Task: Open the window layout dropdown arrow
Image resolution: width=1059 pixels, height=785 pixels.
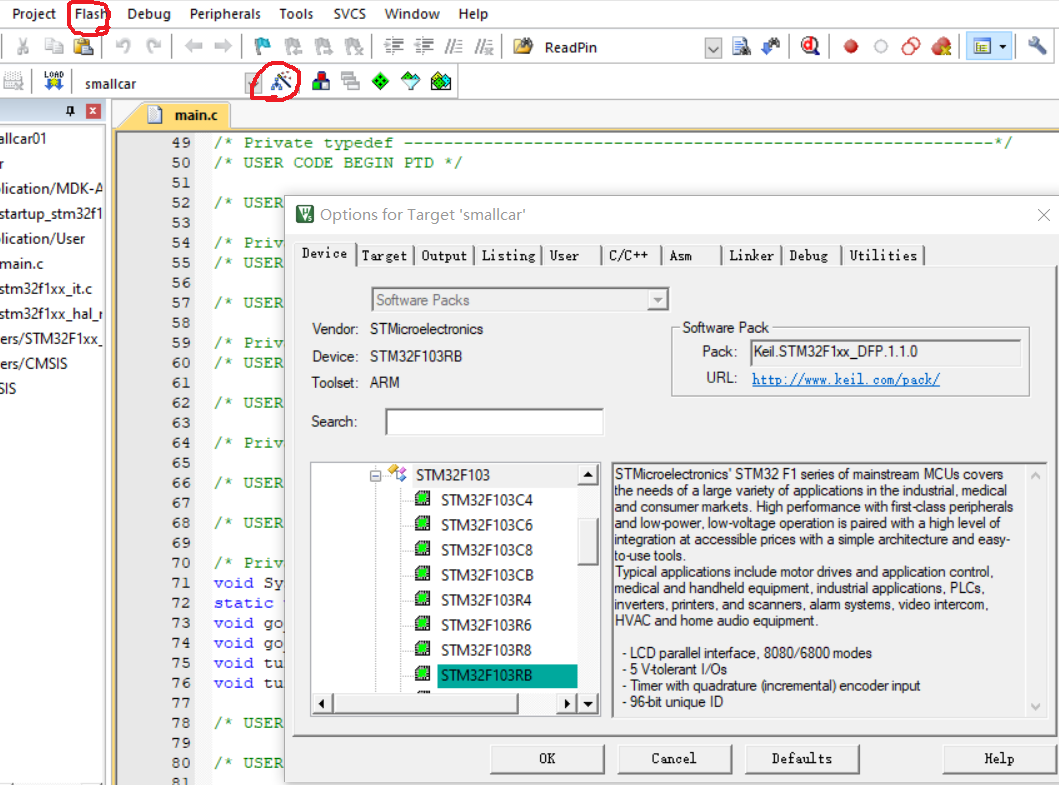Action: pyautogui.click(x=1002, y=46)
